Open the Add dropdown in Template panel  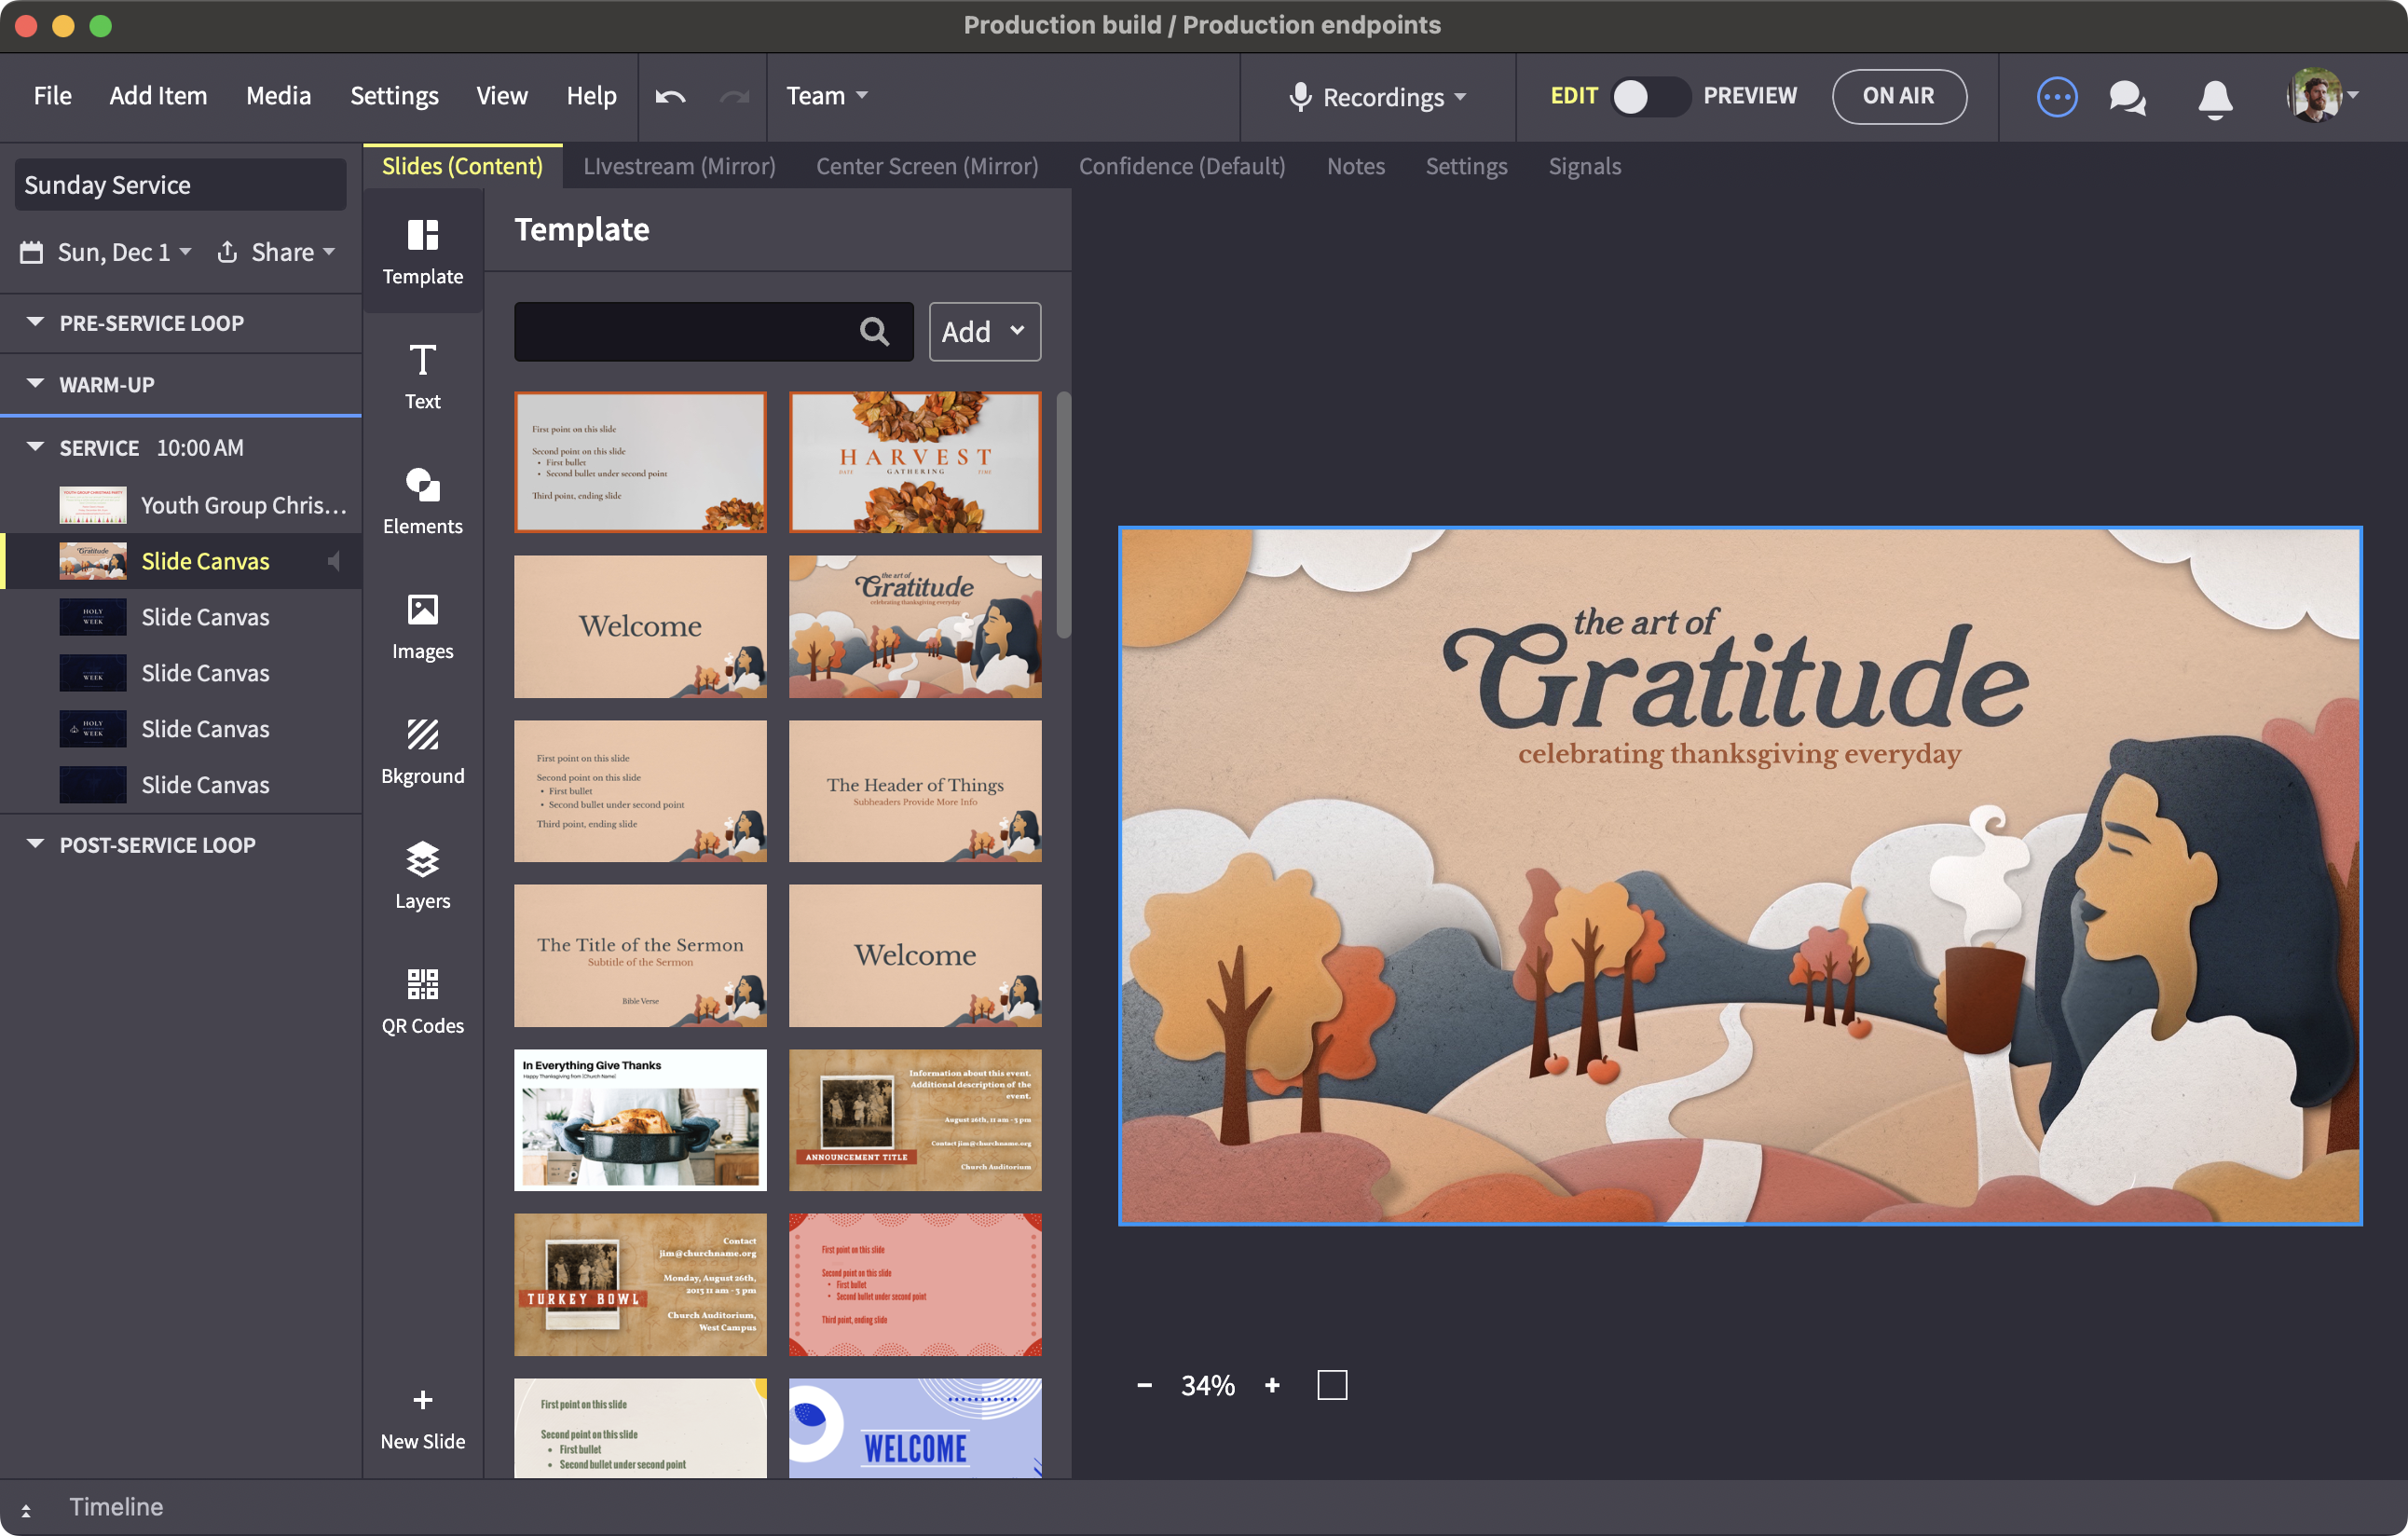click(984, 332)
